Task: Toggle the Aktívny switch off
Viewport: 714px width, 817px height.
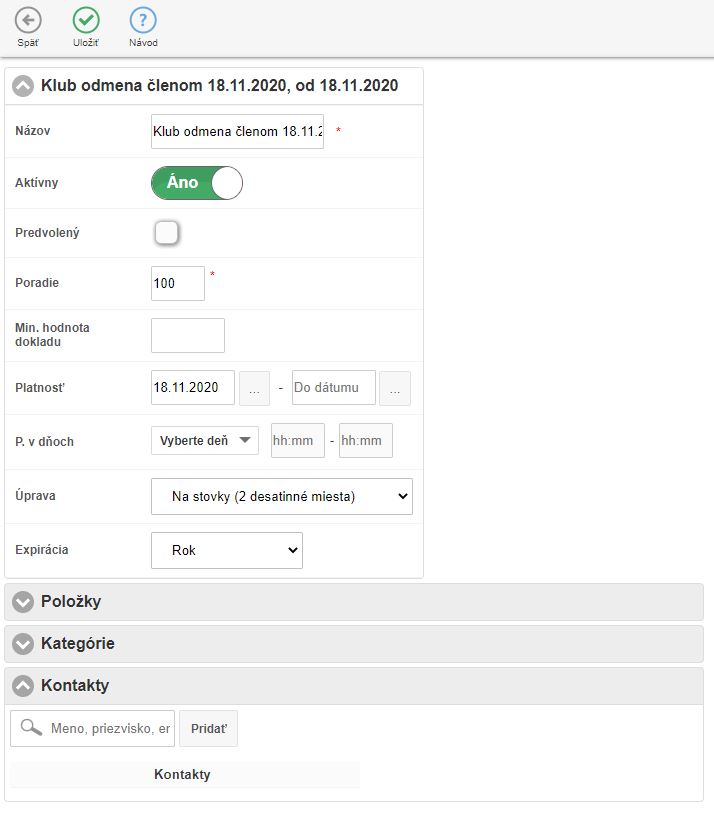Action: pos(197,183)
